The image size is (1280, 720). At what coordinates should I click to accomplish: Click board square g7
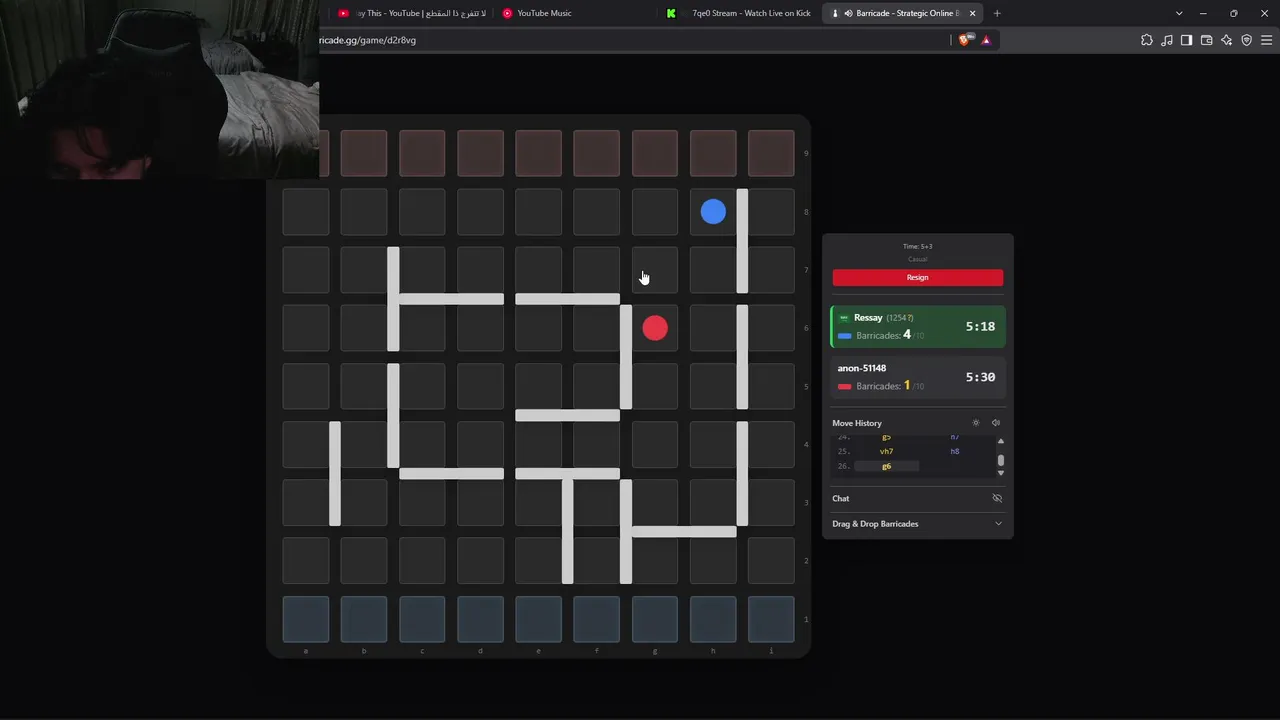tap(655, 270)
